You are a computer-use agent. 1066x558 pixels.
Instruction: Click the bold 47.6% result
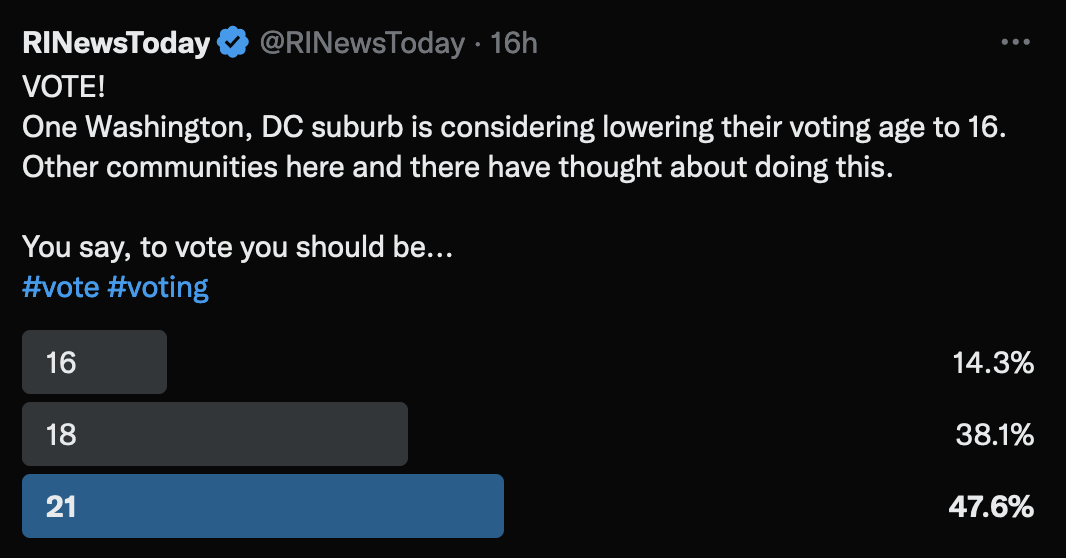pyautogui.click(x=991, y=506)
